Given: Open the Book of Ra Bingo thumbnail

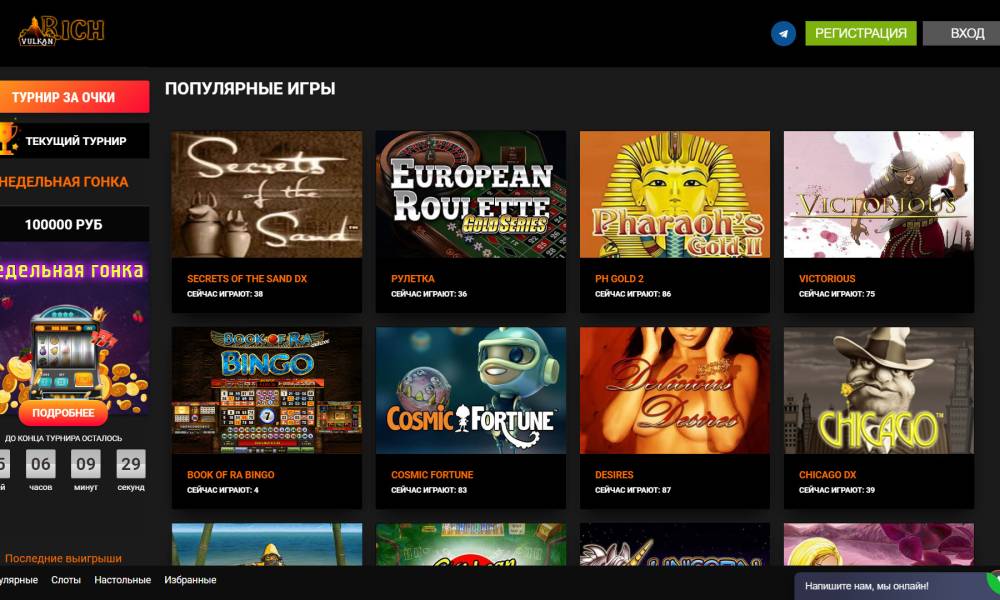Looking at the screenshot, I should (267, 390).
